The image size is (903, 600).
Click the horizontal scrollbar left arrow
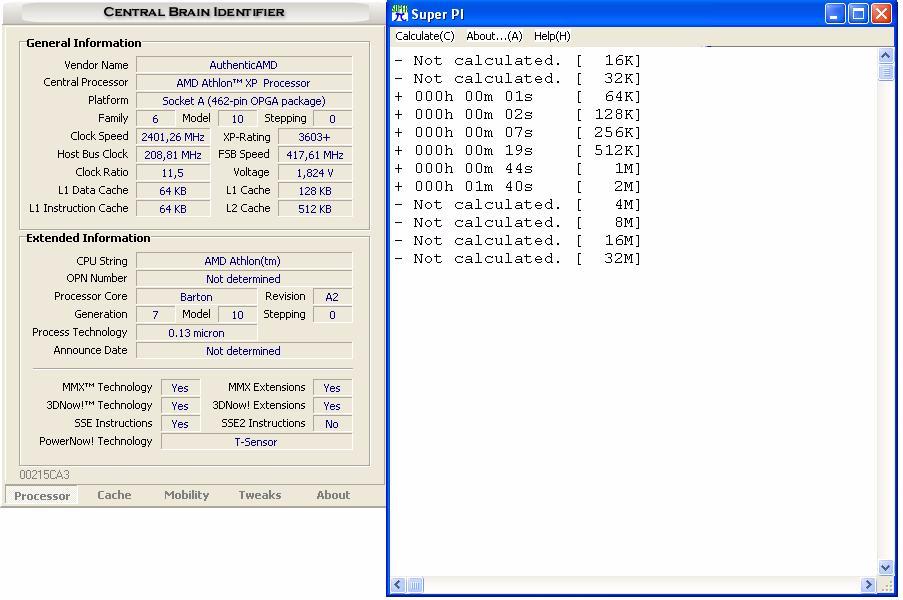(398, 585)
